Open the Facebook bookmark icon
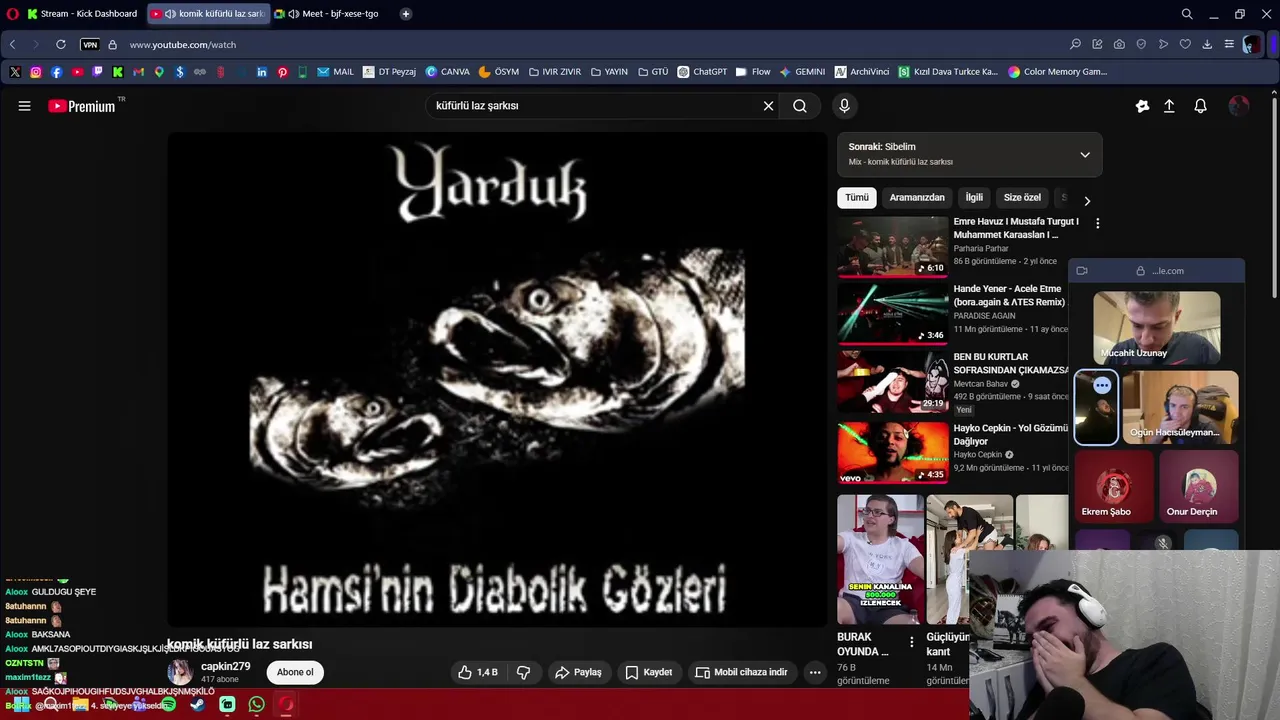 [x=56, y=72]
